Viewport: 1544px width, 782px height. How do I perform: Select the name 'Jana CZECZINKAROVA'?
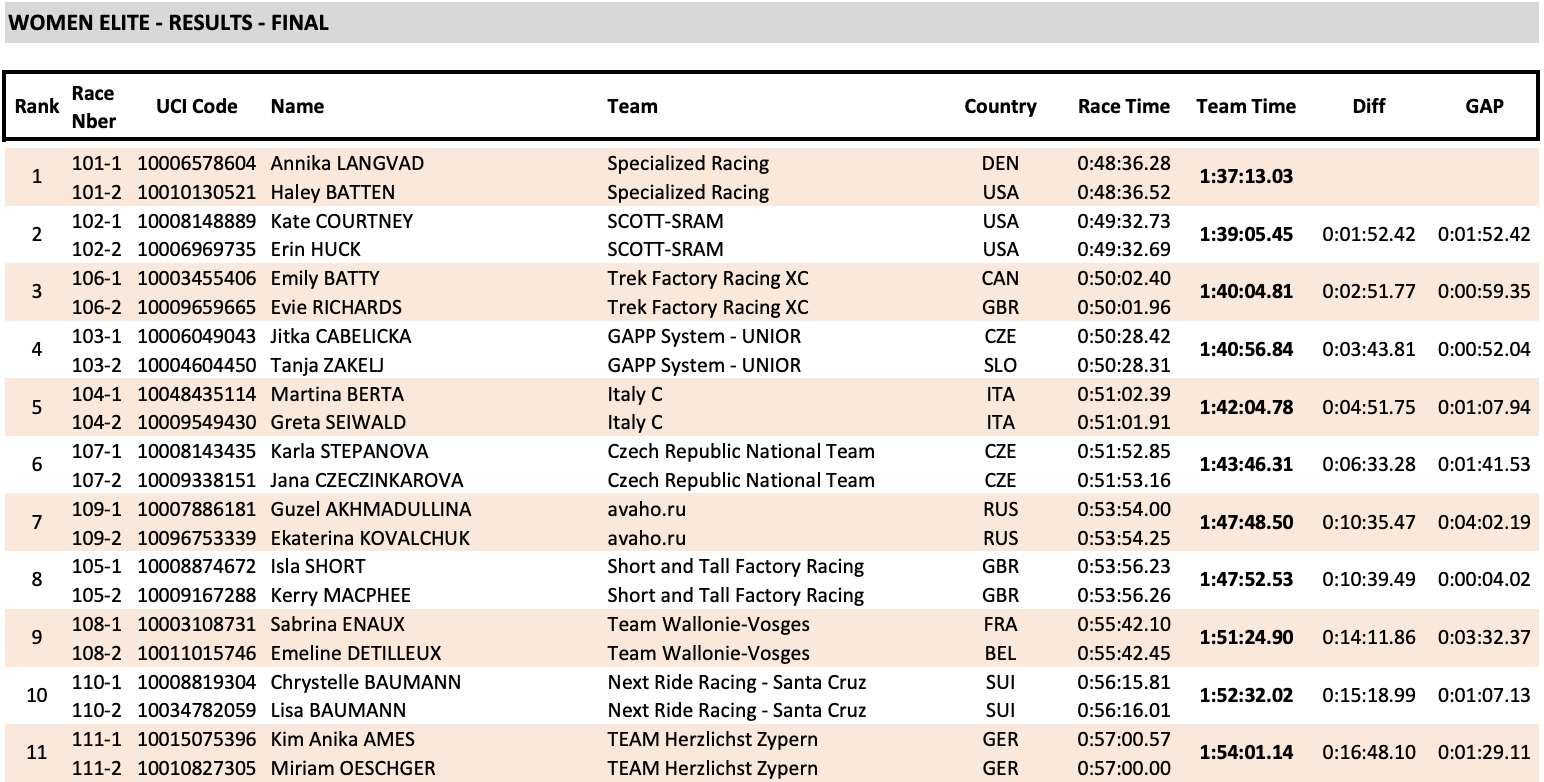point(367,480)
